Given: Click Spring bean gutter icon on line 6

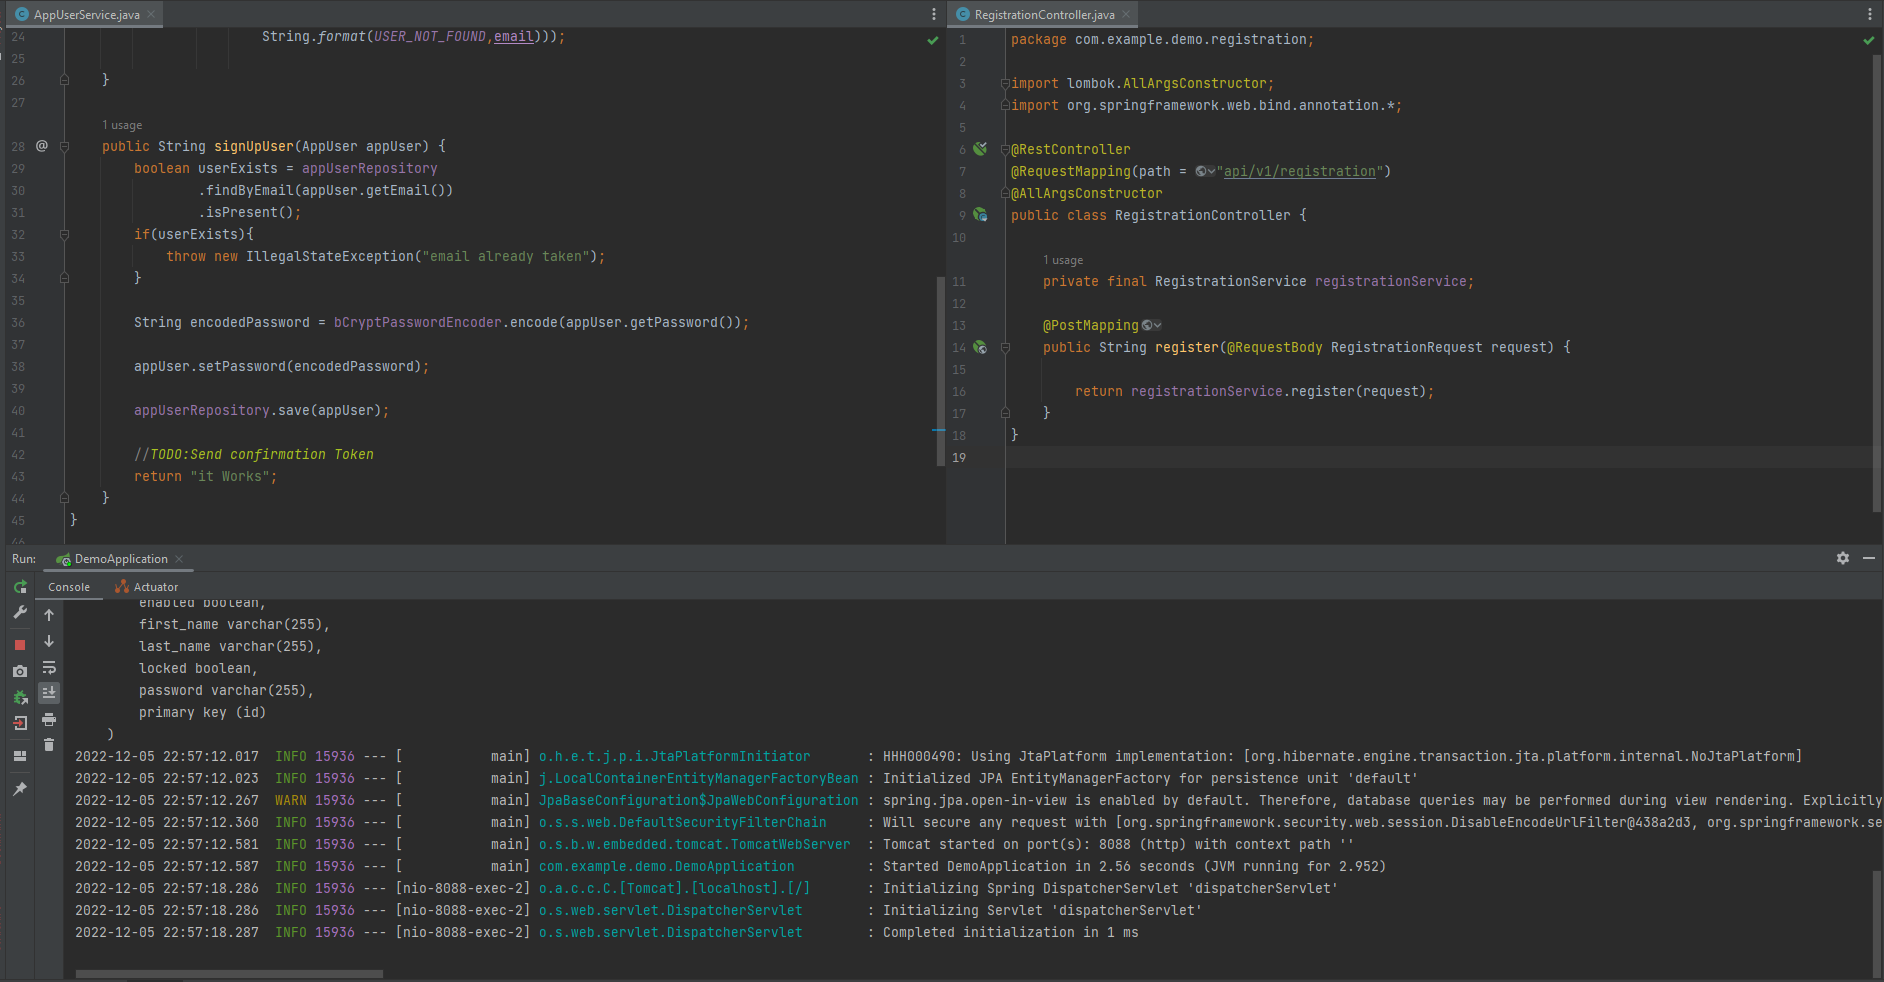Looking at the screenshot, I should [x=981, y=149].
